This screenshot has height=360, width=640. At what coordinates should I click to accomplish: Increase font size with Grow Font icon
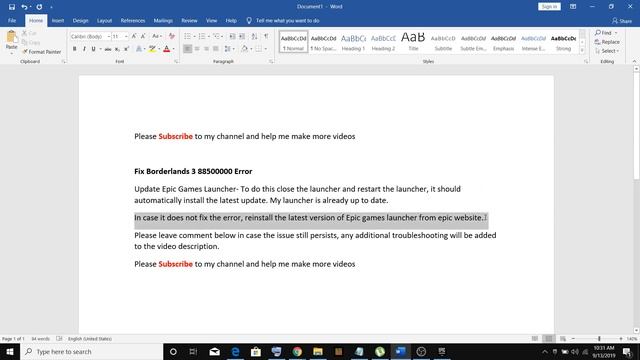134,36
